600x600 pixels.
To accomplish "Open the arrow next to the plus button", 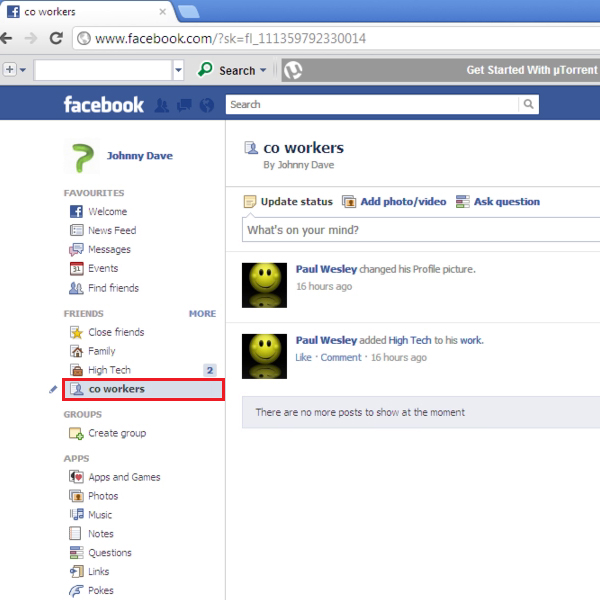I will (23, 70).
